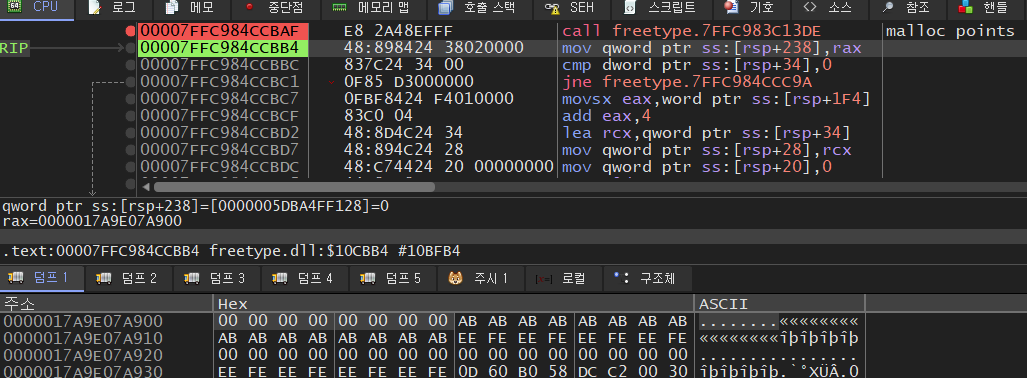Toggle breakpoint bullet at 00007FFC984CCBD7
The width and height of the screenshot is (1027, 378).
tap(130, 150)
